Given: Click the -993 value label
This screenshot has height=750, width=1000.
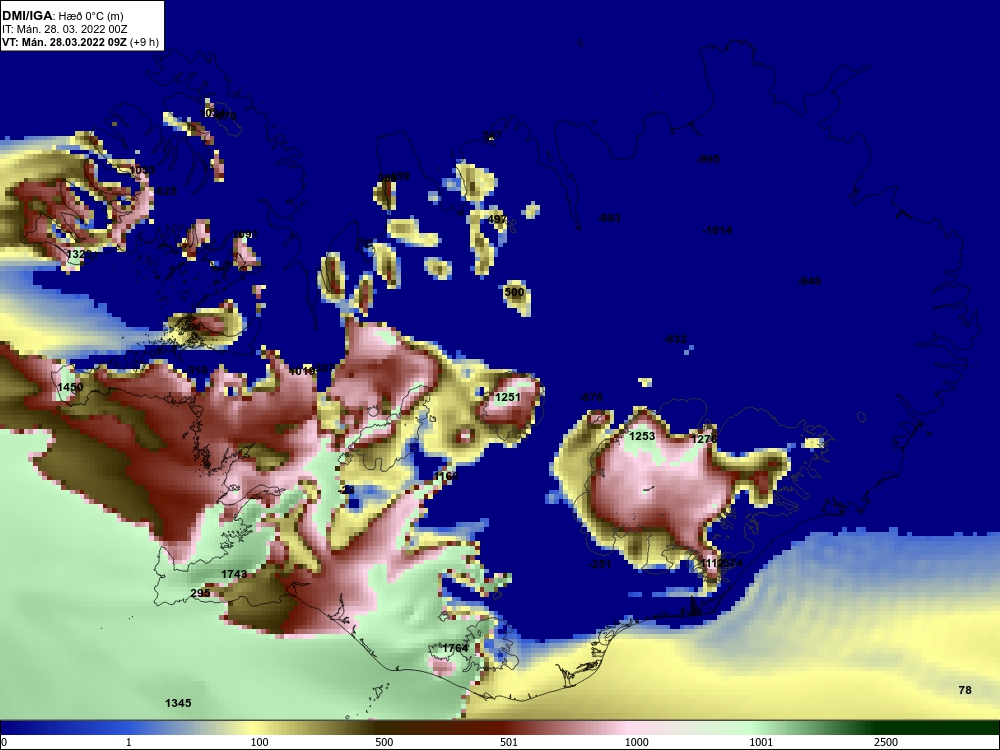Looking at the screenshot, I should tap(608, 218).
